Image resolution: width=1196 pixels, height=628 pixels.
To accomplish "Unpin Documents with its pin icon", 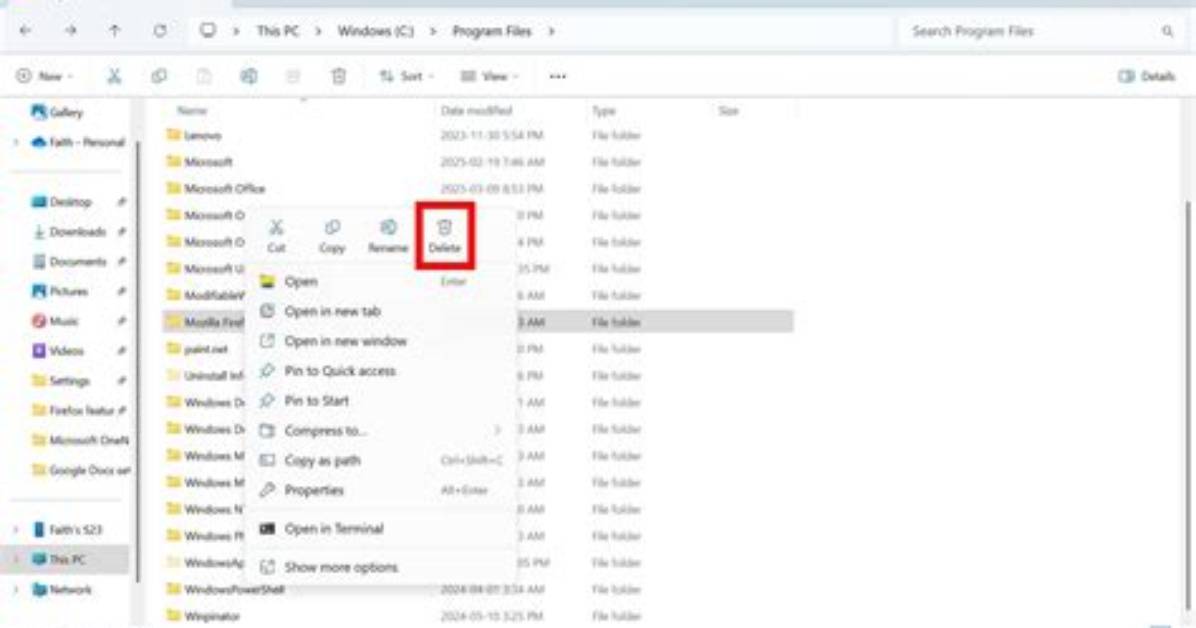I will point(121,261).
